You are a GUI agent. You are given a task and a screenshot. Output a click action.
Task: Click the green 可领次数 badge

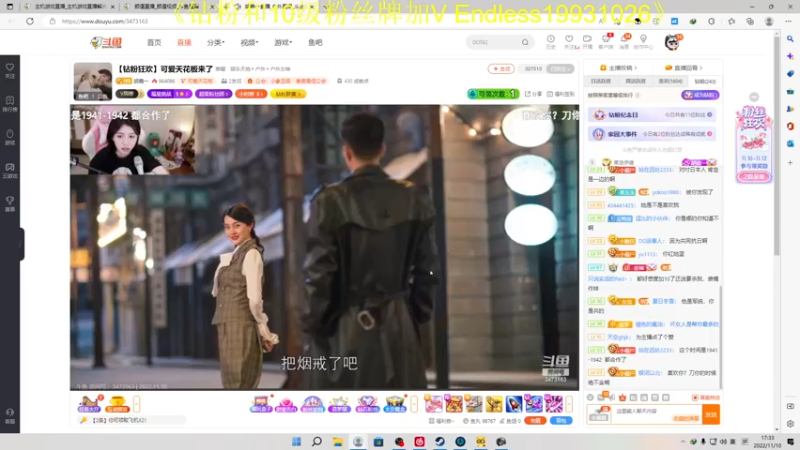point(493,94)
